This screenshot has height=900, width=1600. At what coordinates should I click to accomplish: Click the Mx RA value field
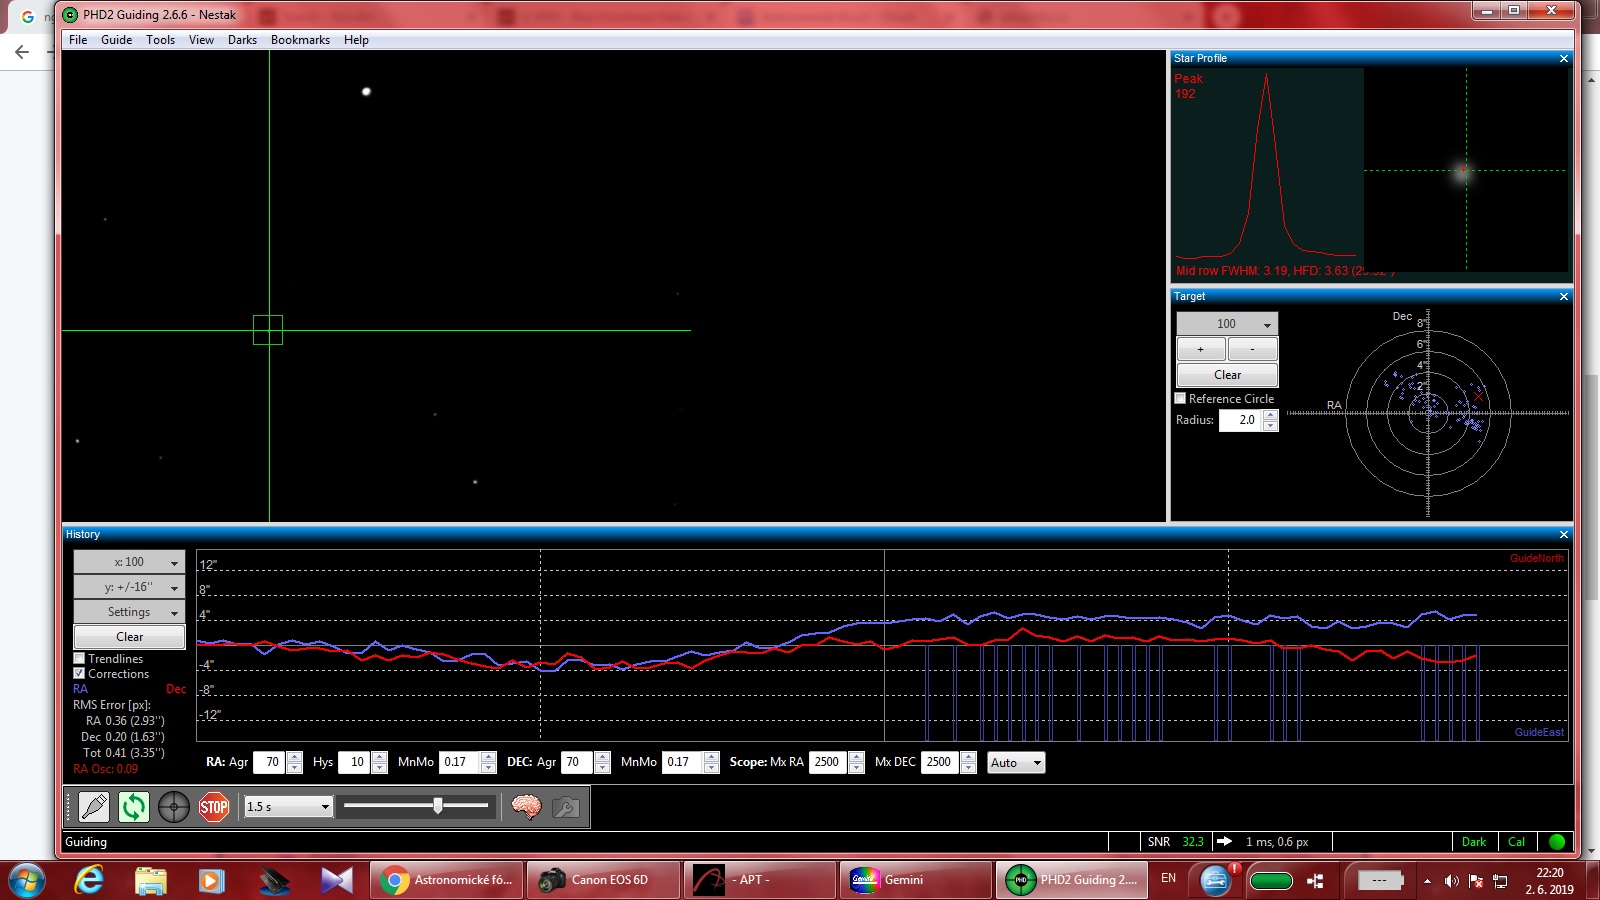coord(829,762)
